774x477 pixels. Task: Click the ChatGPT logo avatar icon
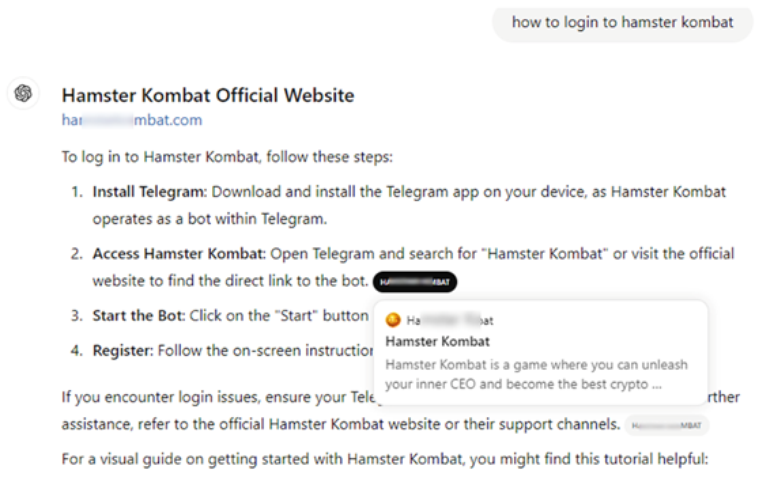[x=23, y=94]
